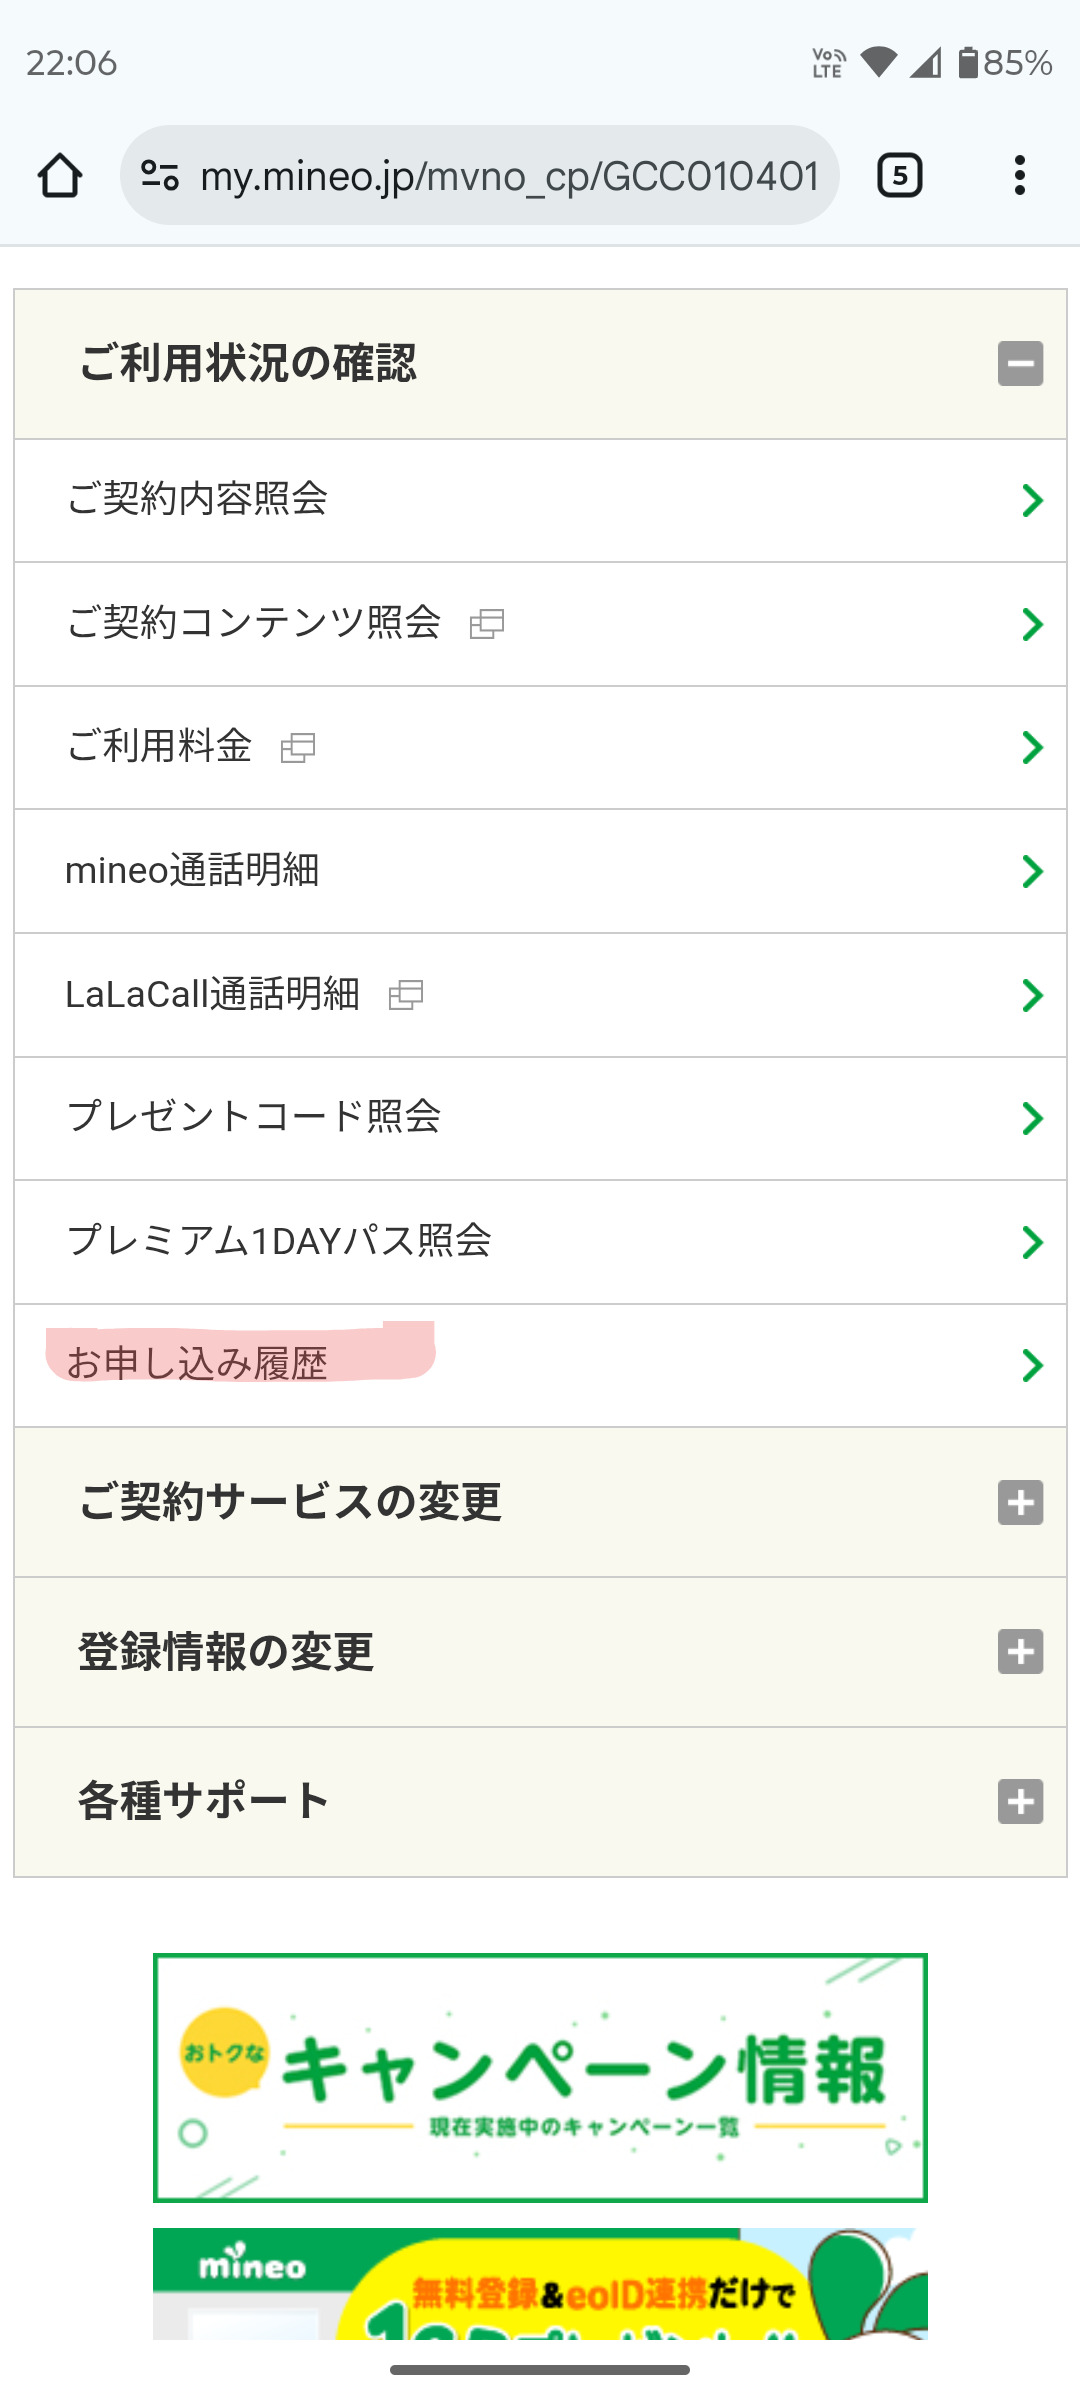
Task: Open the site info icon in address bar
Action: tap(160, 176)
